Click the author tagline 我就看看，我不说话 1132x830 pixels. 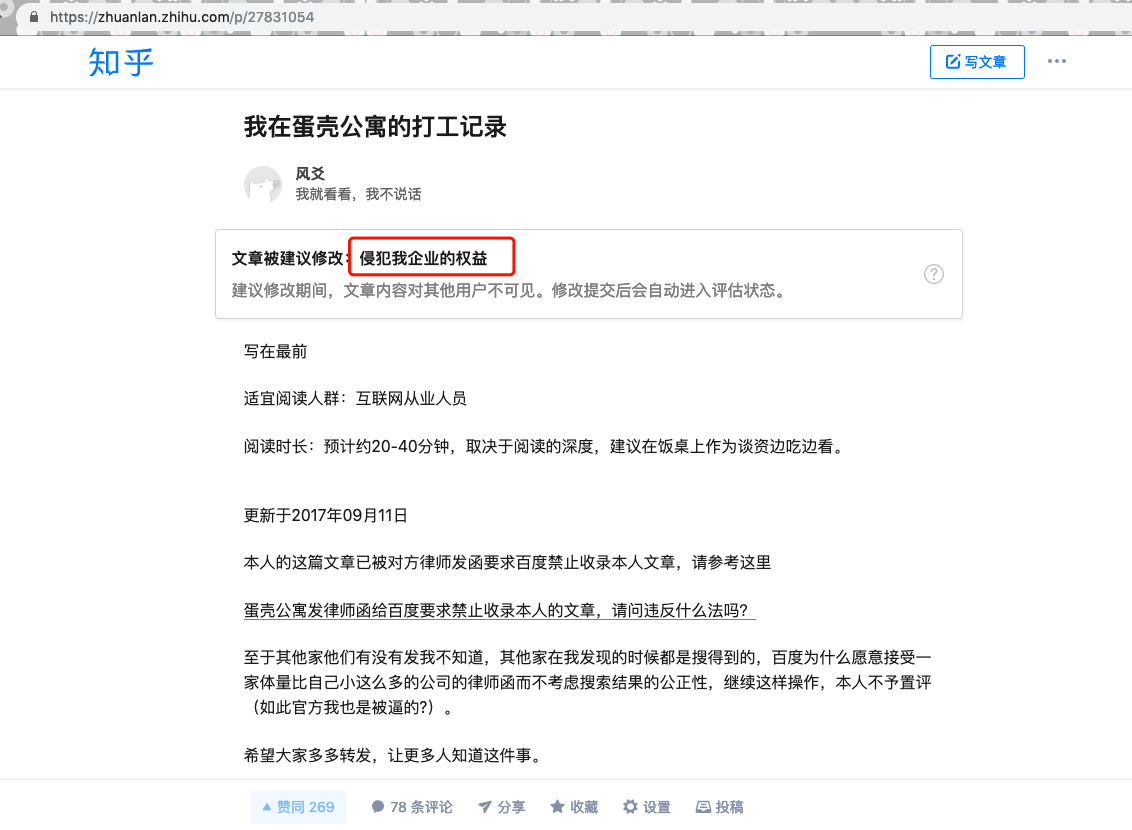pyautogui.click(x=358, y=194)
